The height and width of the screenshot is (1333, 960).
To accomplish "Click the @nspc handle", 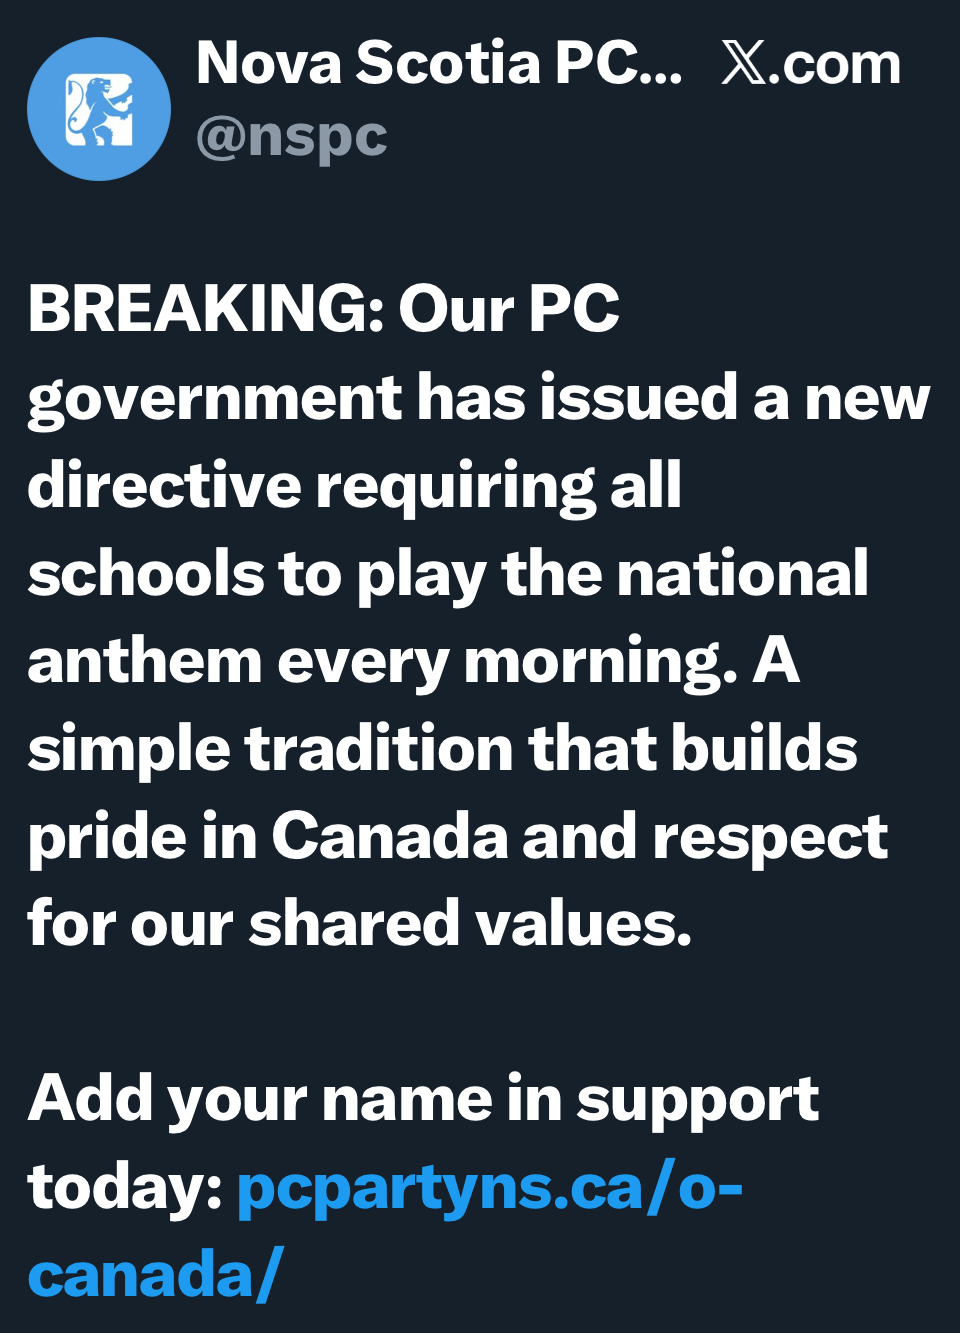I will (x=291, y=137).
